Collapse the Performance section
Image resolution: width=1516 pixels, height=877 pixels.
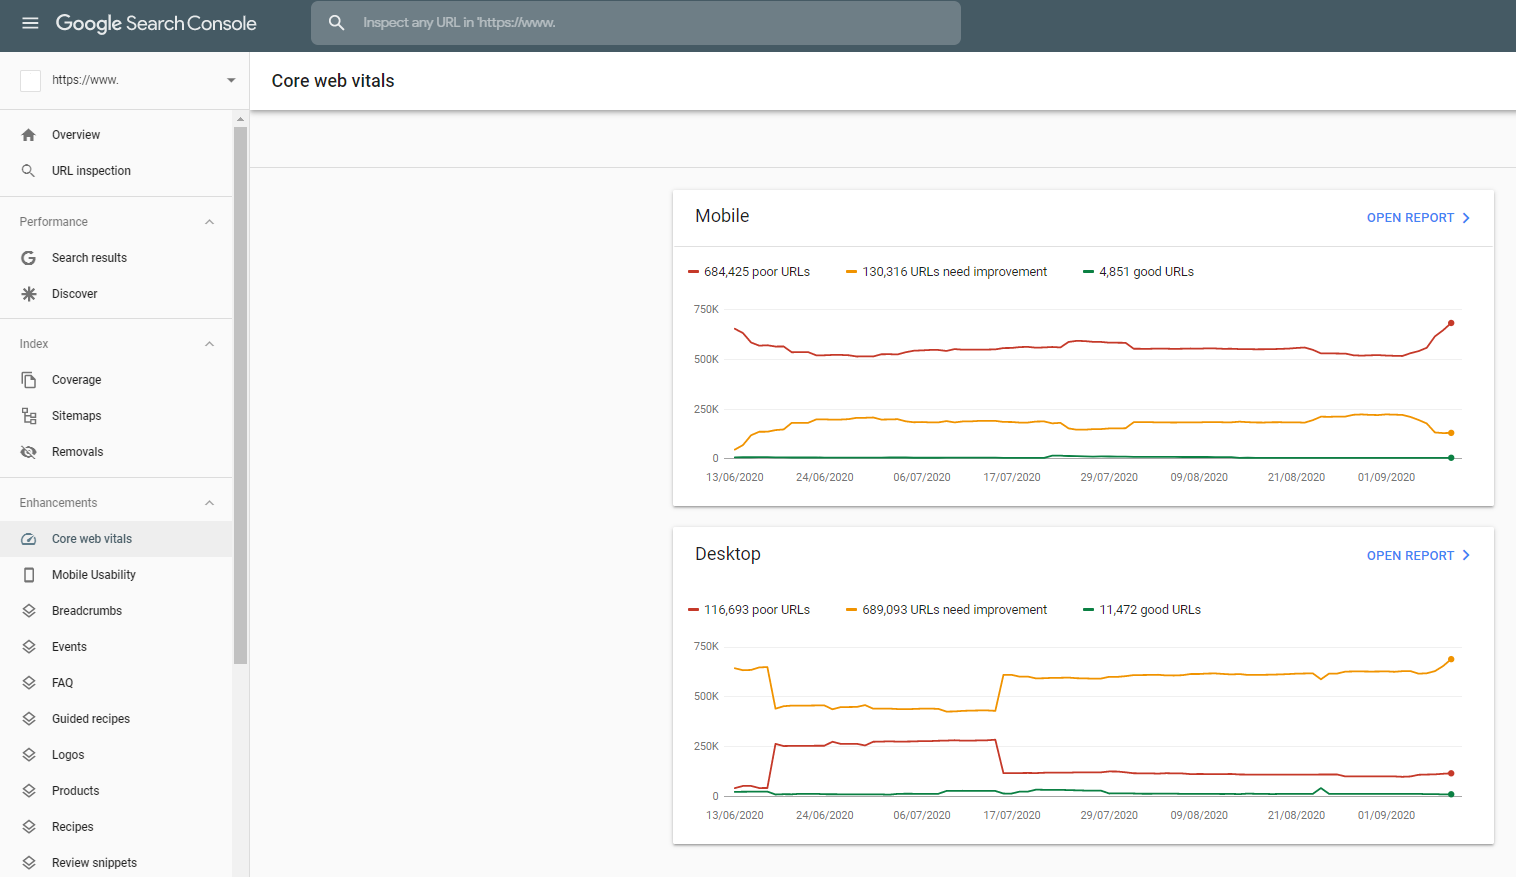tap(209, 222)
